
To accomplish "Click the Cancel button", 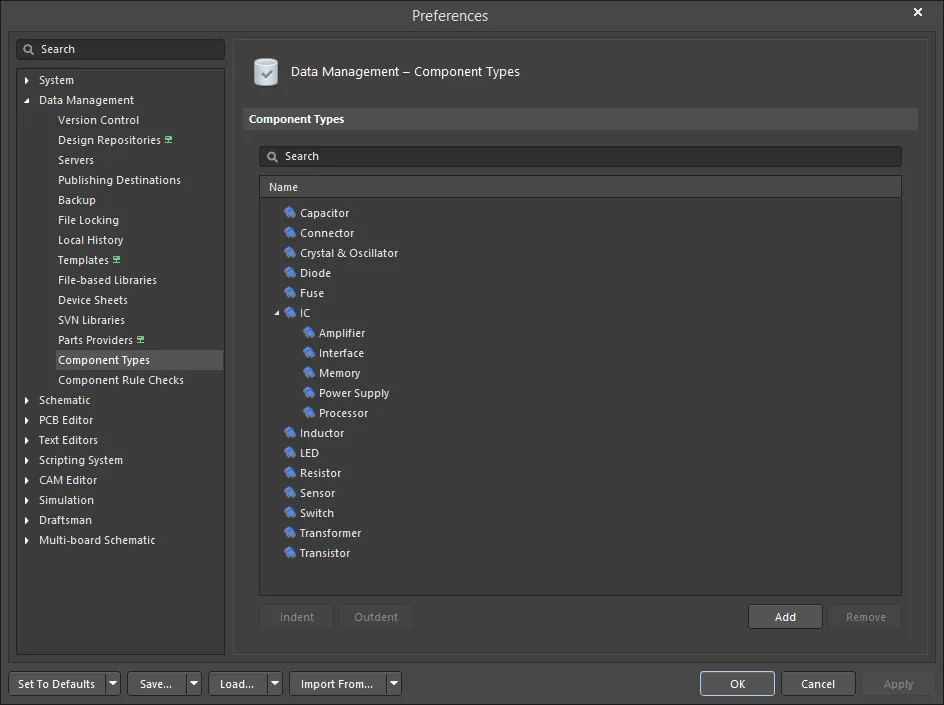I will 818,683.
